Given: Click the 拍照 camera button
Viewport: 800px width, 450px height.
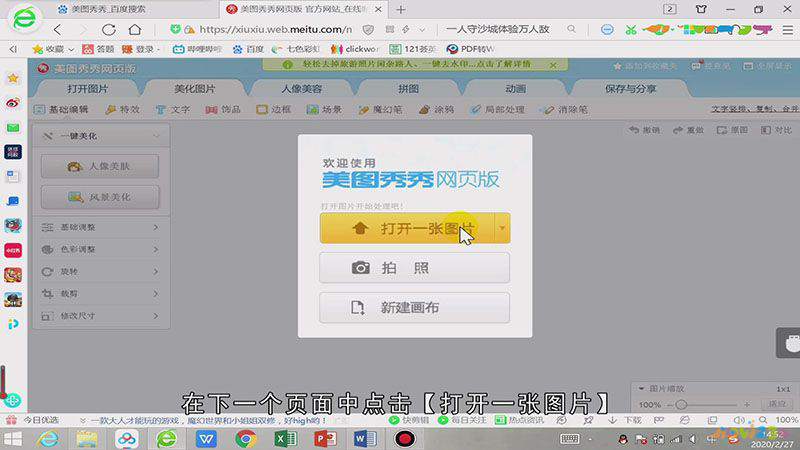Looking at the screenshot, I should pyautogui.click(x=414, y=268).
